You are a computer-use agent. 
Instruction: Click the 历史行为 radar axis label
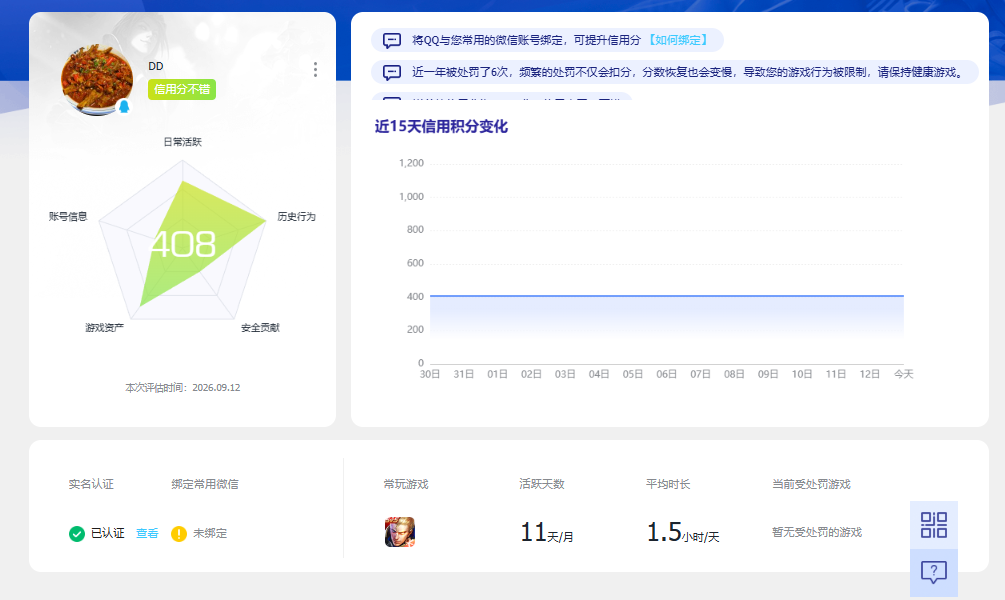pos(296,217)
